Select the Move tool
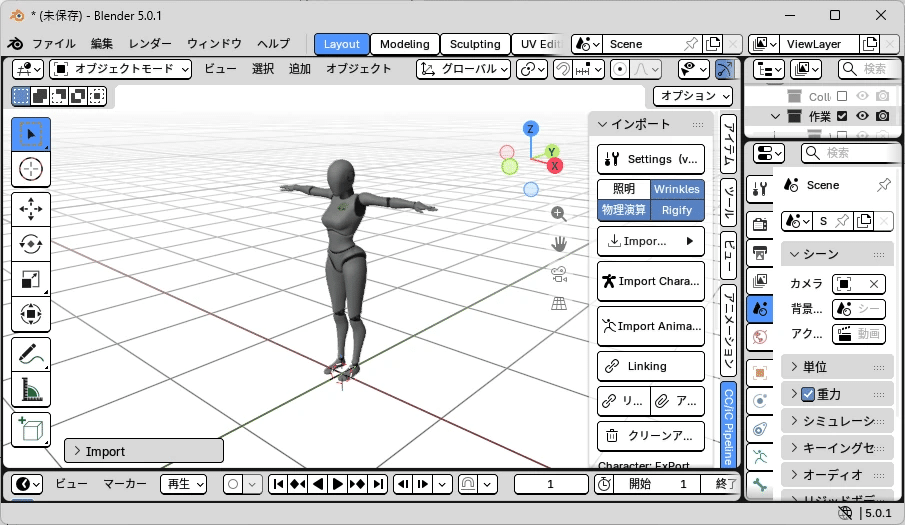This screenshot has width=905, height=525. point(31,209)
